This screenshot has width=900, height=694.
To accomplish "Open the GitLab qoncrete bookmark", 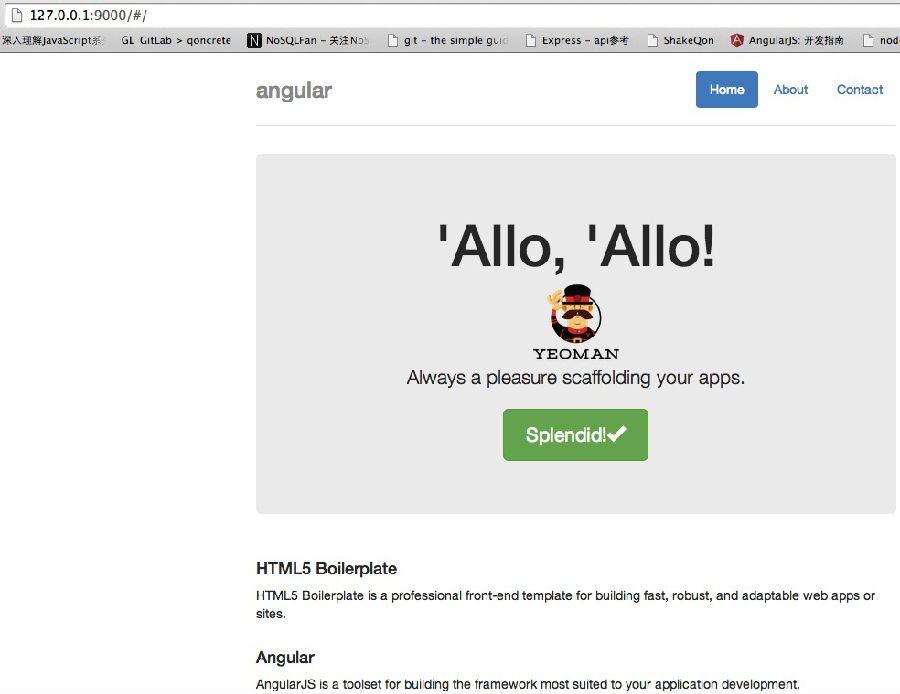I will 176,40.
